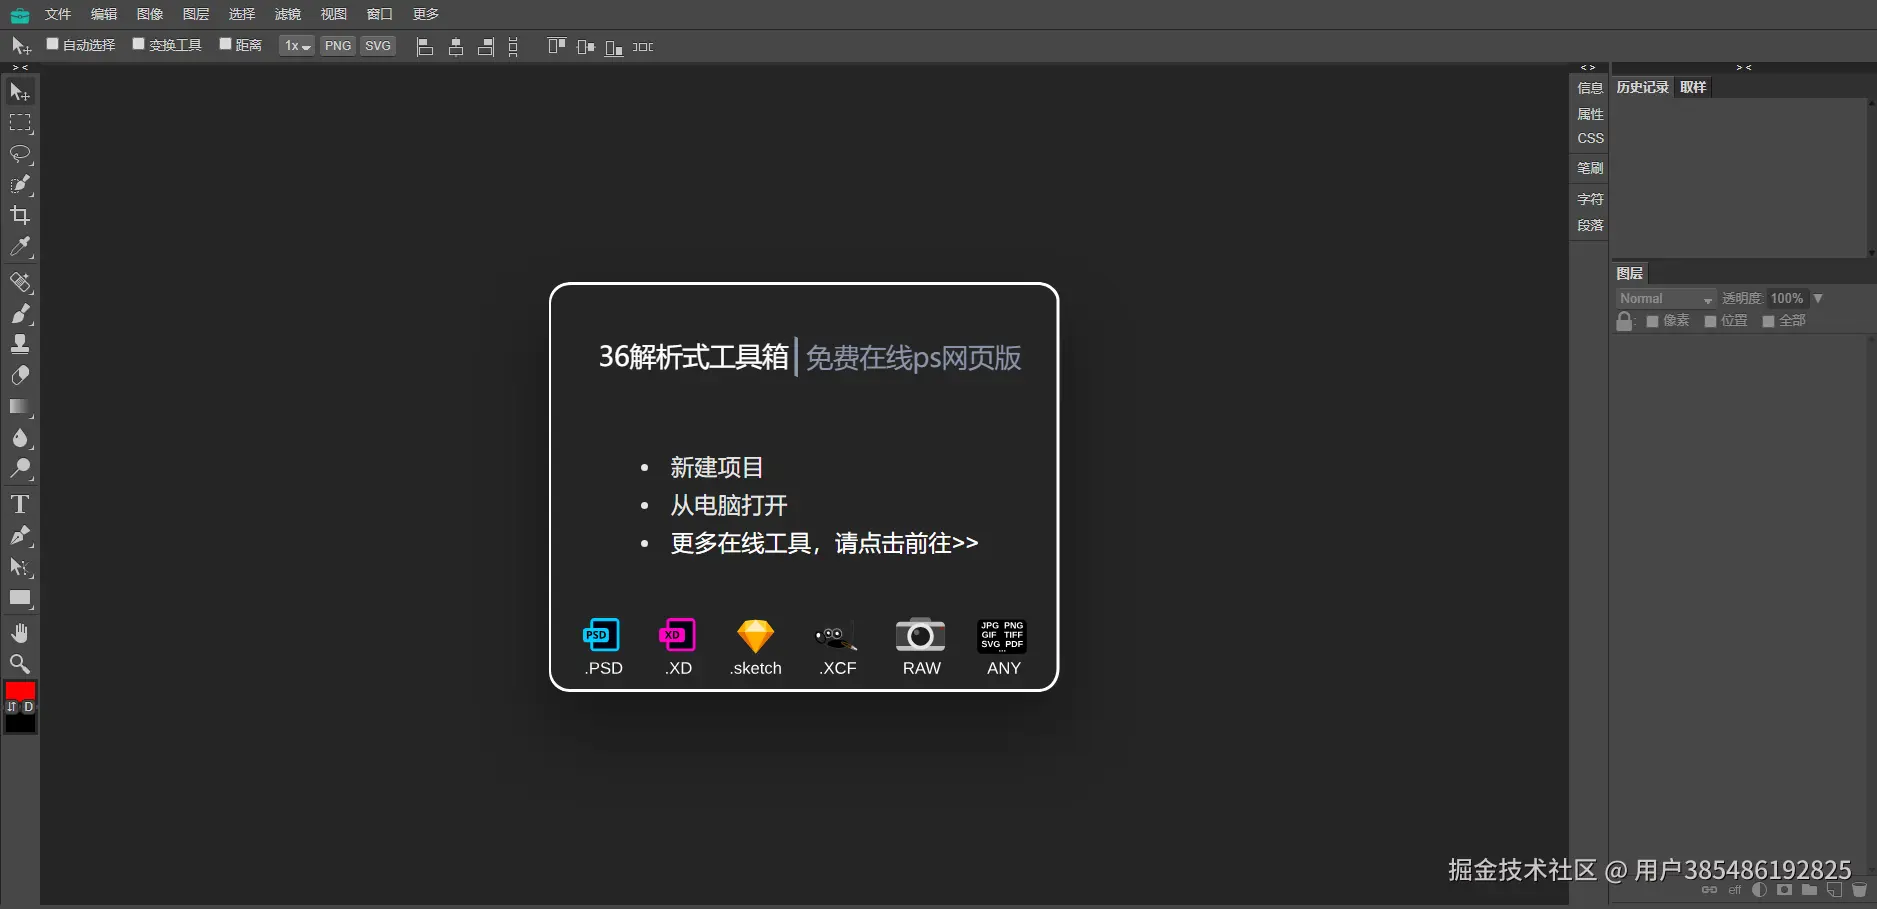Viewport: 1877px width, 909px height.
Task: Open the 更多 menu
Action: tap(426, 14)
